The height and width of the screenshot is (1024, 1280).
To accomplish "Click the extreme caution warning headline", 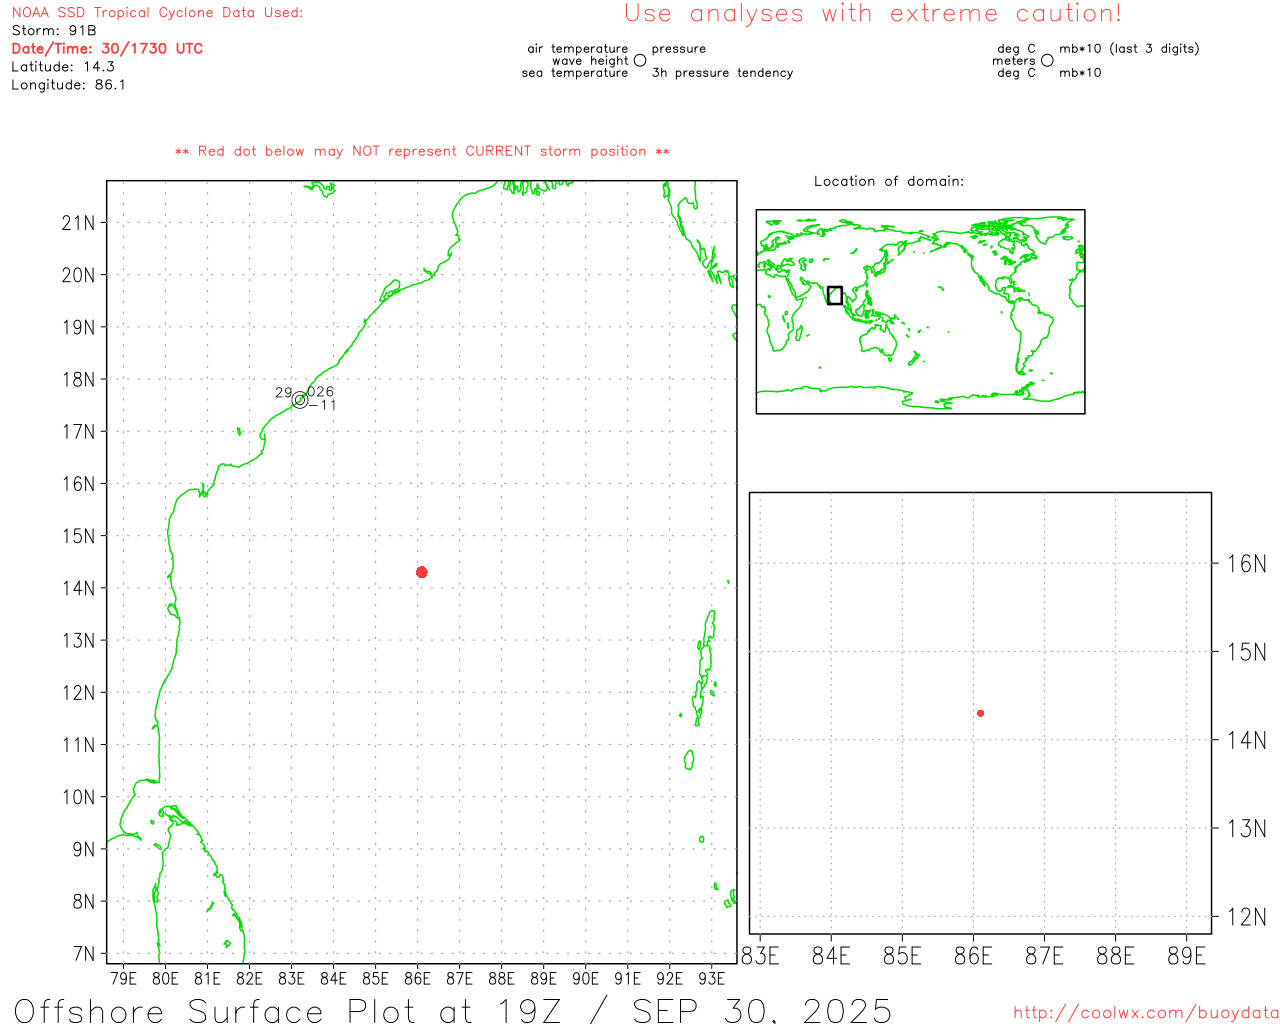I will (872, 14).
